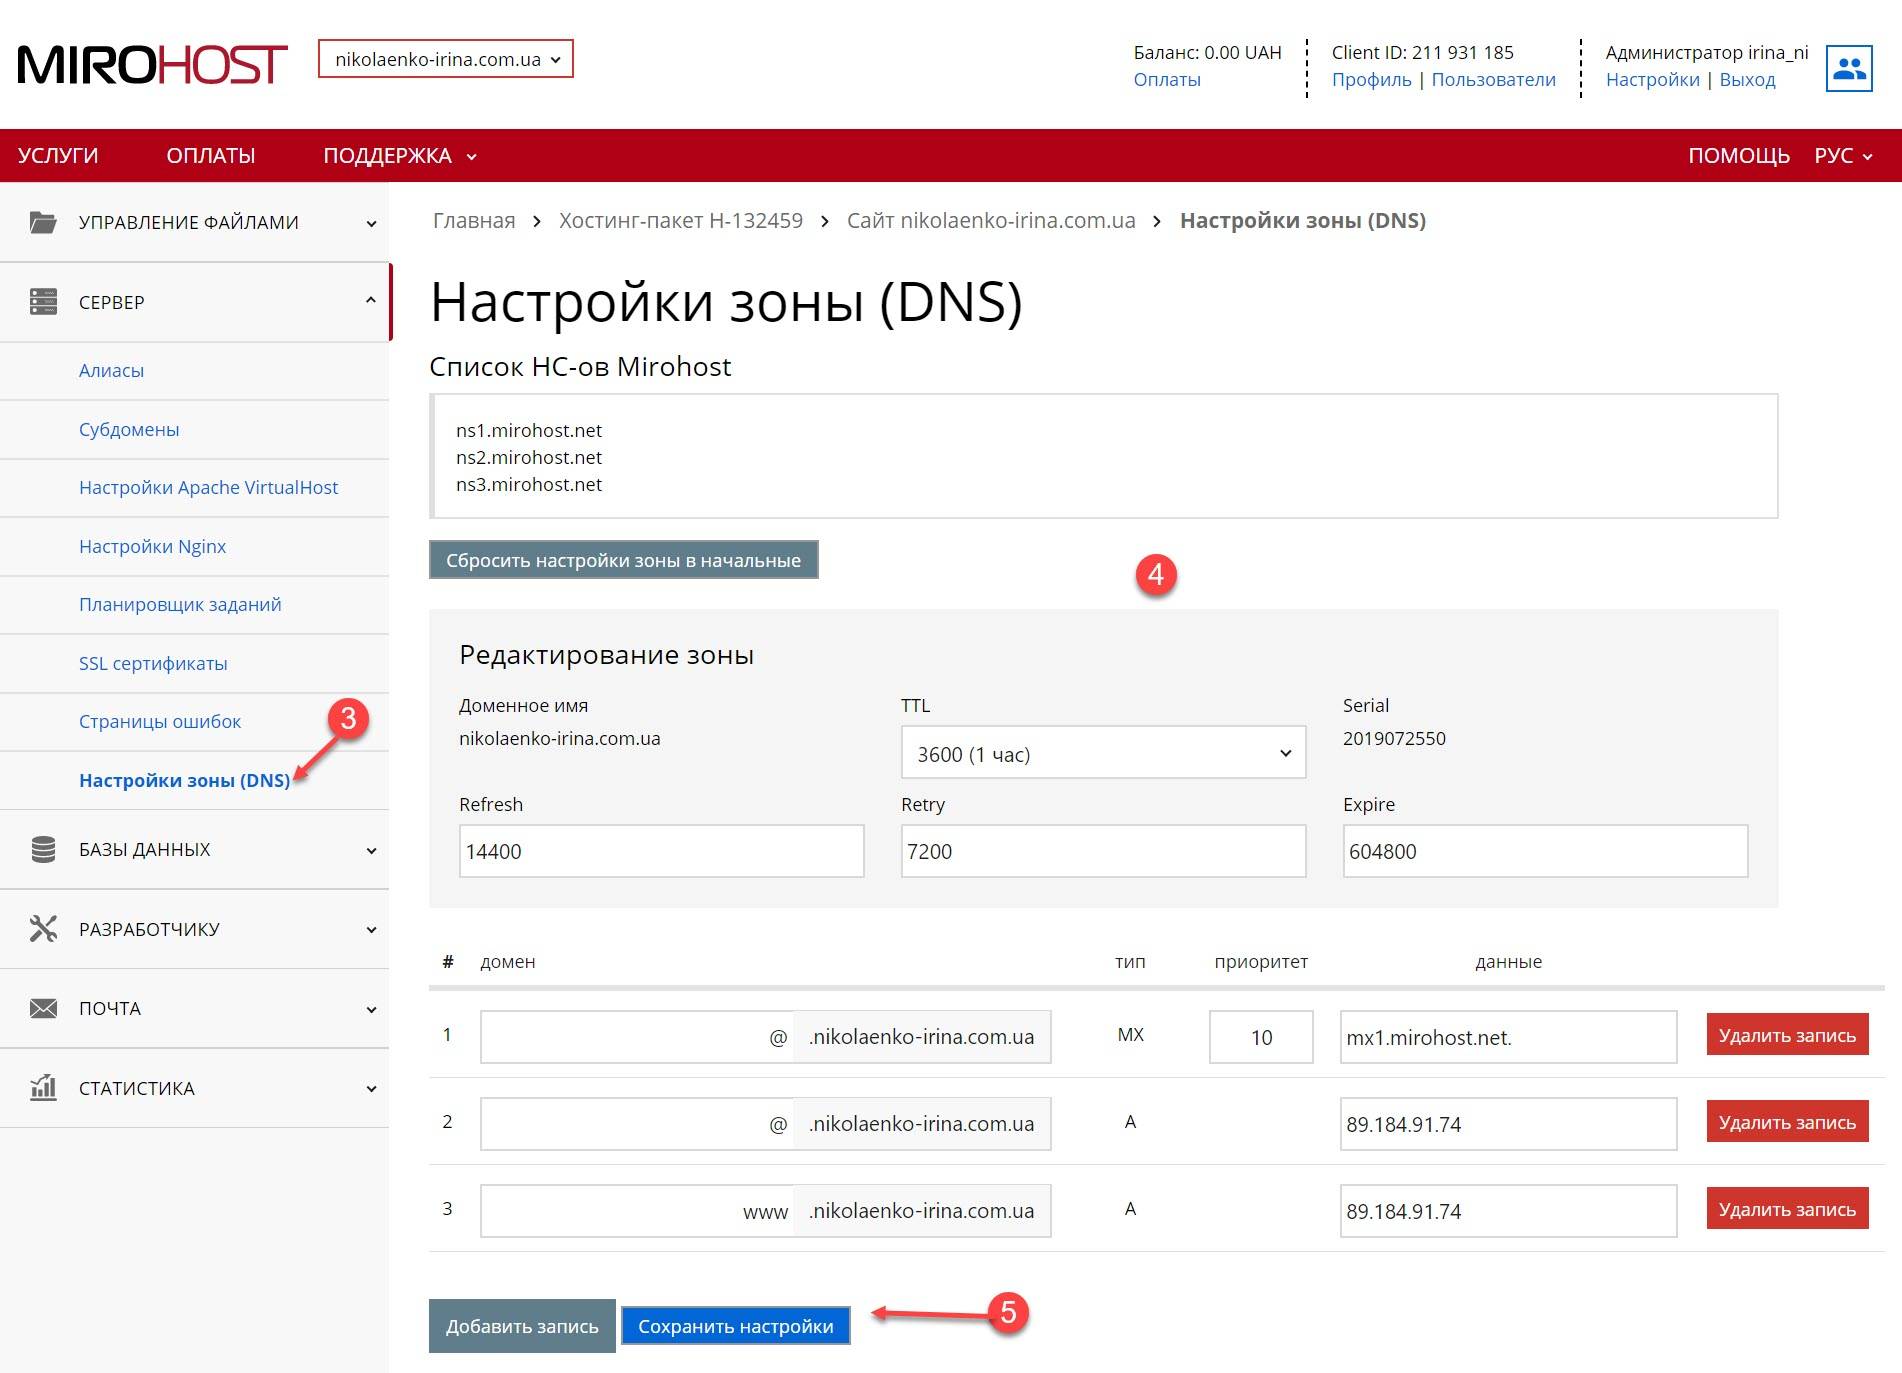The image size is (1902, 1373).
Task: Click the user account avatar icon
Action: click(1848, 68)
